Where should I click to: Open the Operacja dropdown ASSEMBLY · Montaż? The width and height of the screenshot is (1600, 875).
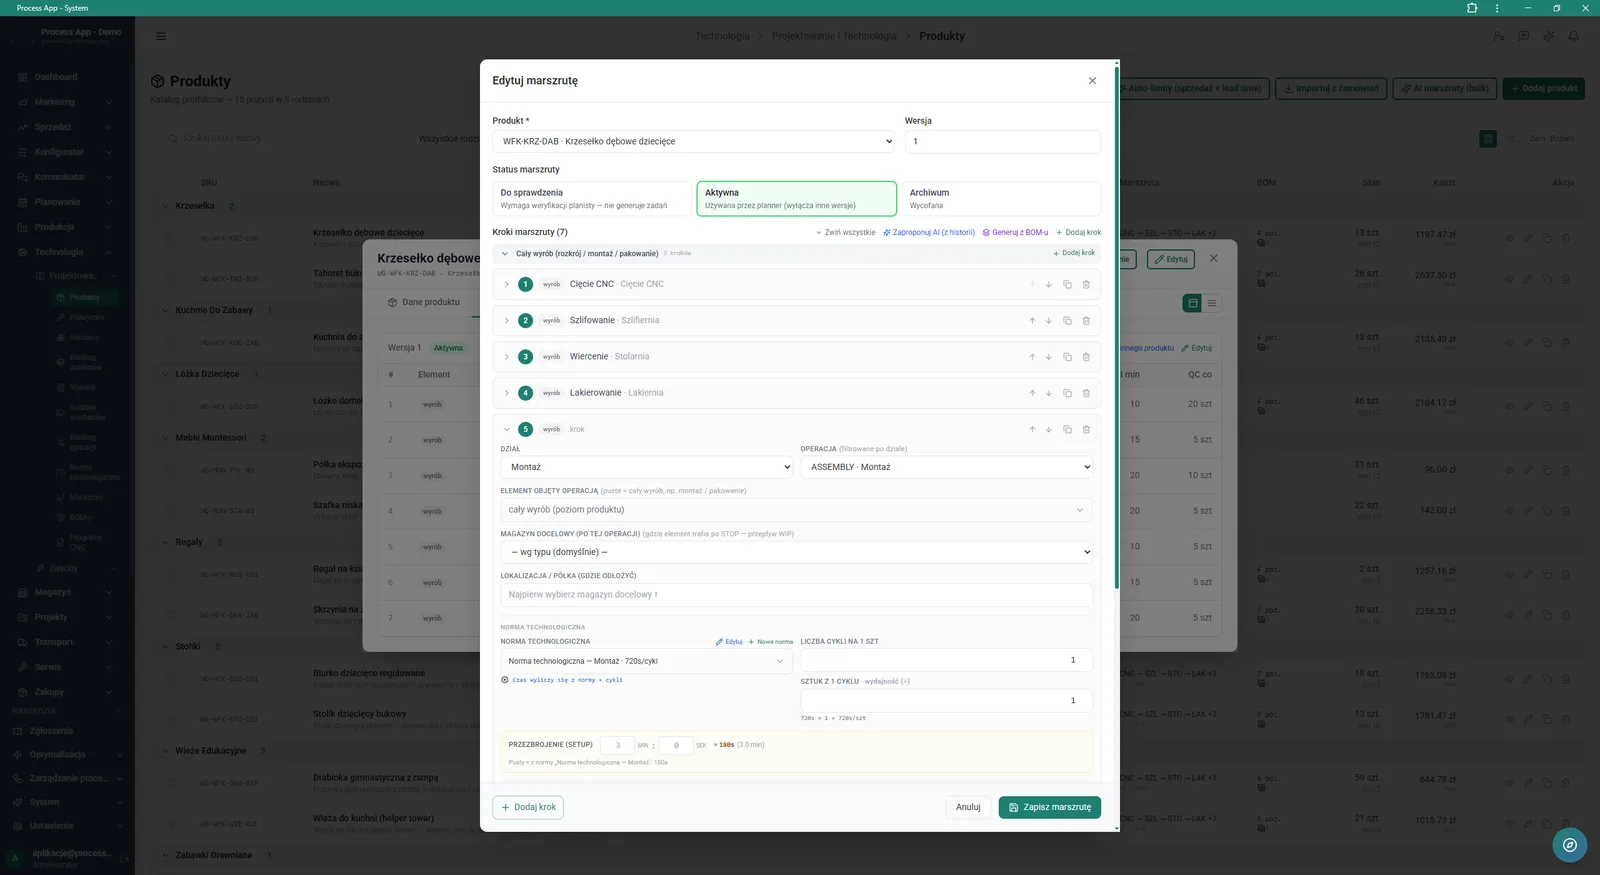click(x=946, y=467)
